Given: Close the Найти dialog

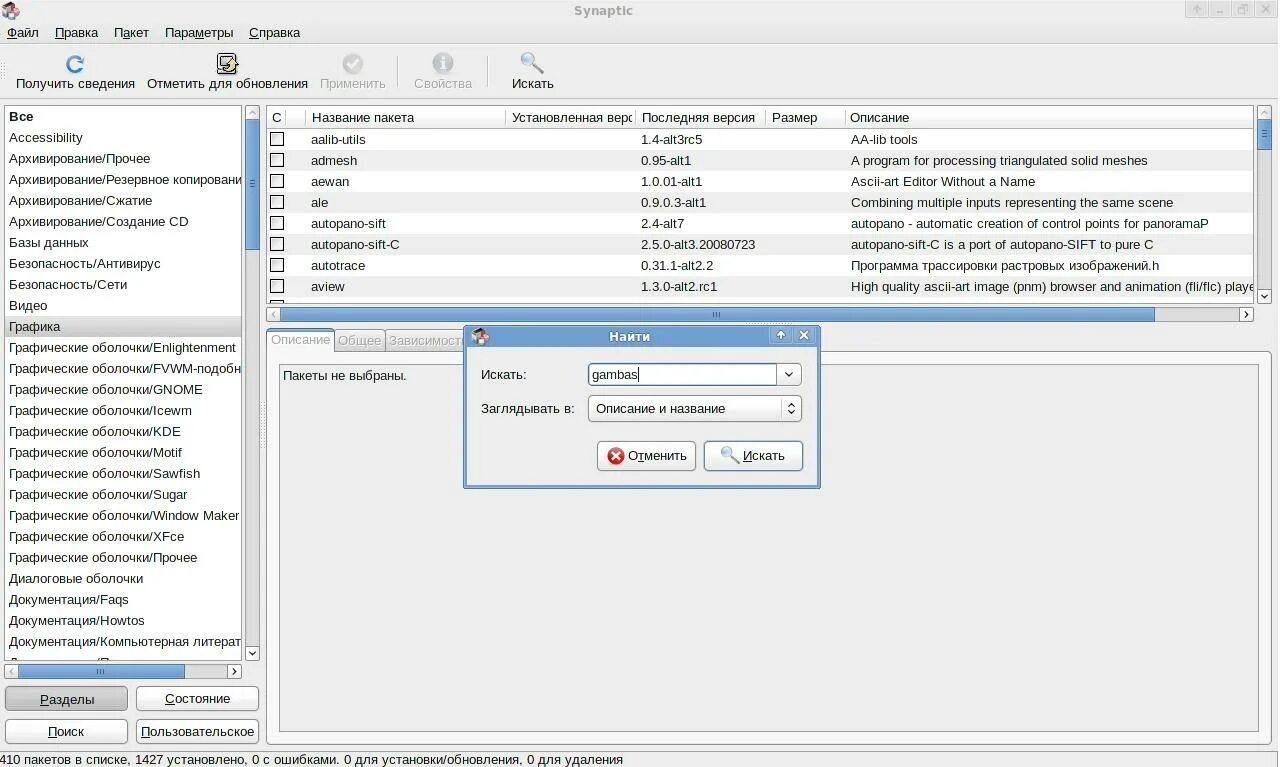Looking at the screenshot, I should (x=803, y=335).
